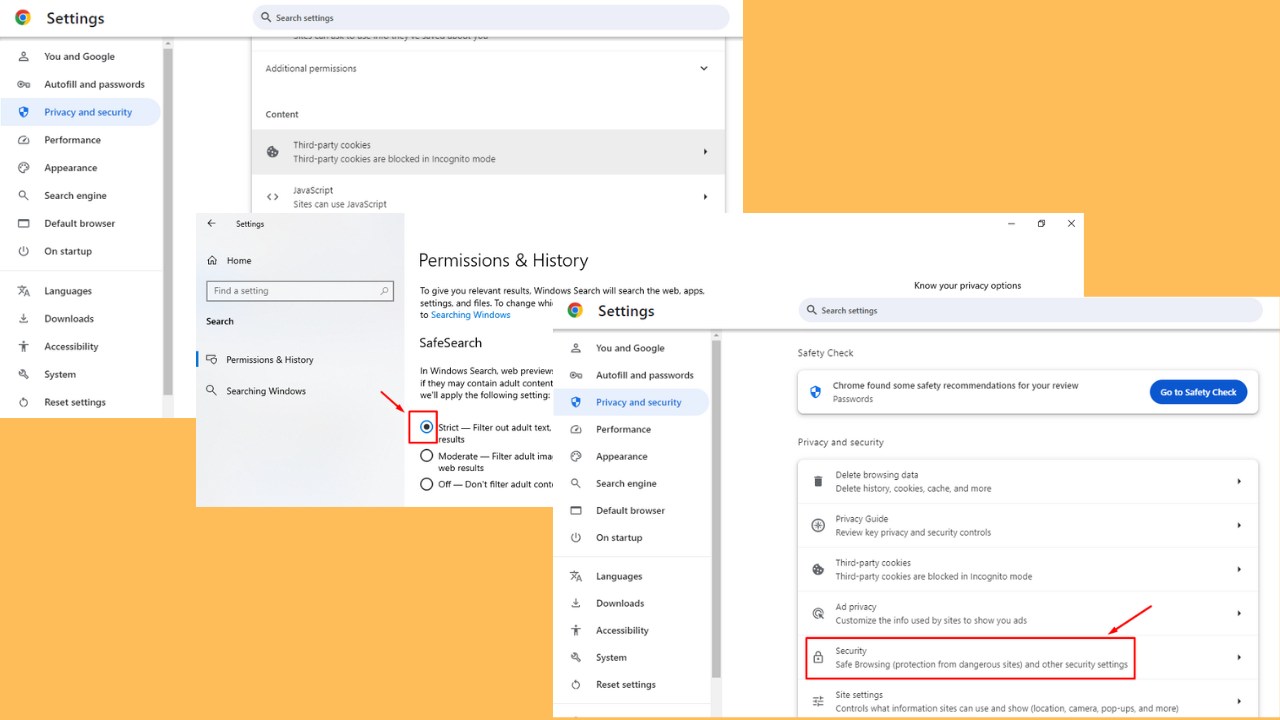Image resolution: width=1280 pixels, height=720 pixels.
Task: Open You and Google in Safety Check window sidebar
Action: click(x=630, y=348)
